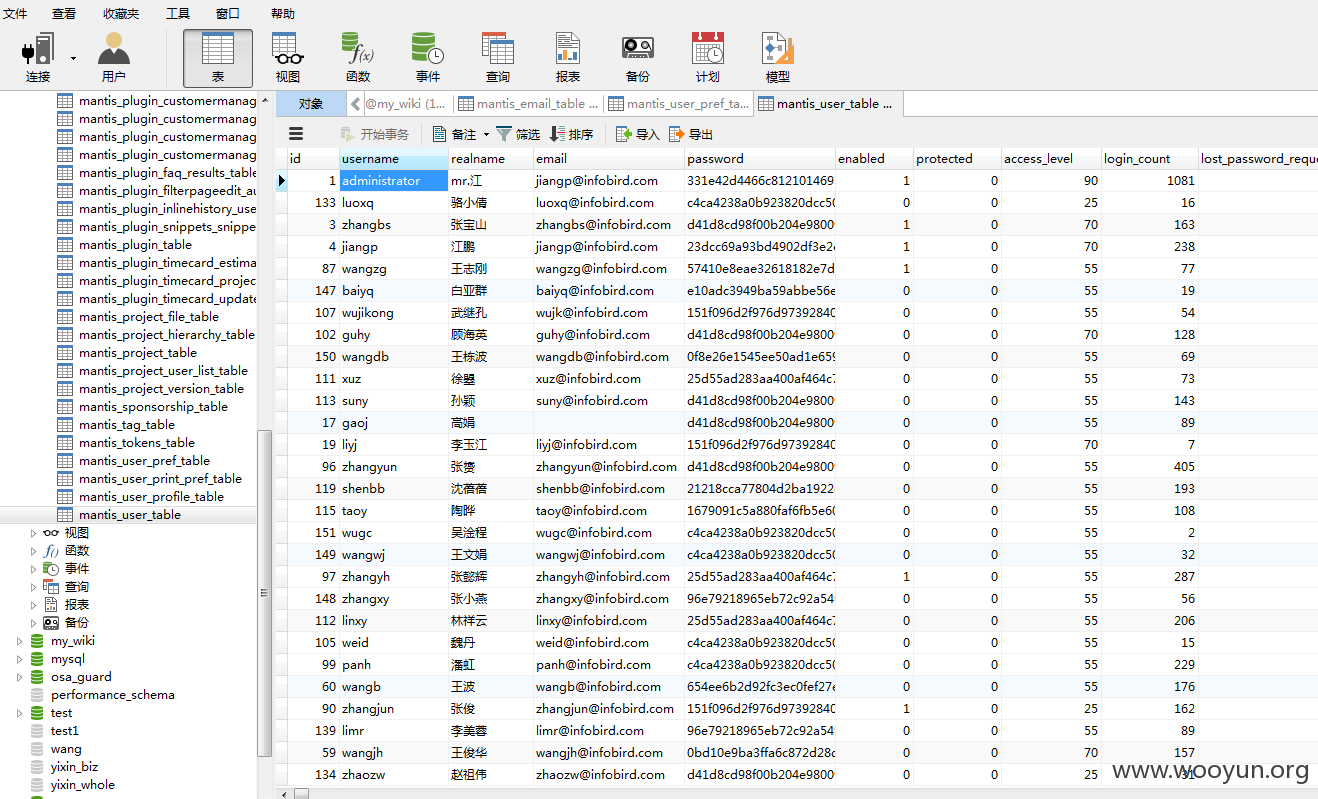Viewport: 1318px width, 799px height.
Task: Expand the test database node
Action: click(x=19, y=713)
